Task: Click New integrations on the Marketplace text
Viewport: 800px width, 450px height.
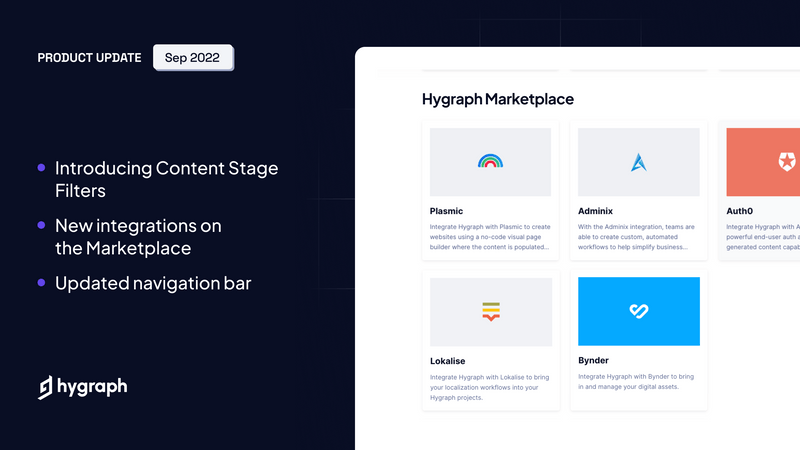Action: tap(138, 237)
